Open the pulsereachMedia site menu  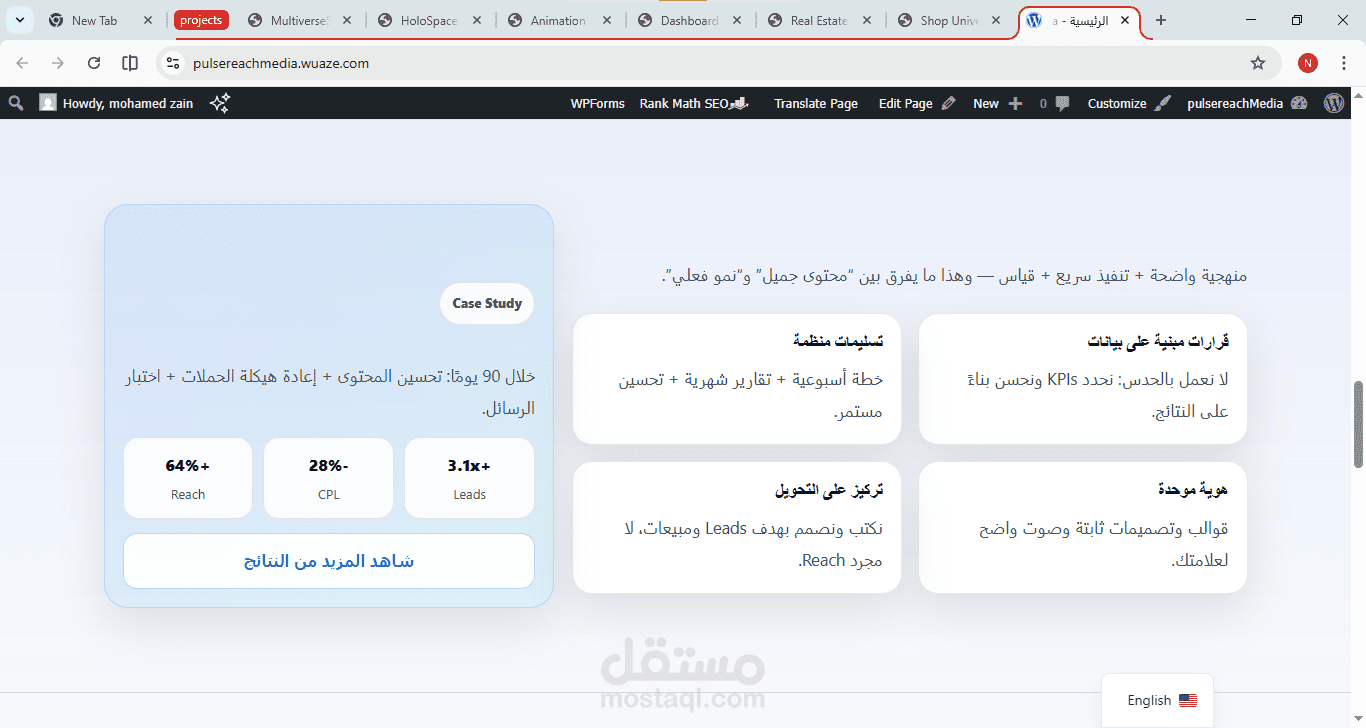click(1247, 103)
